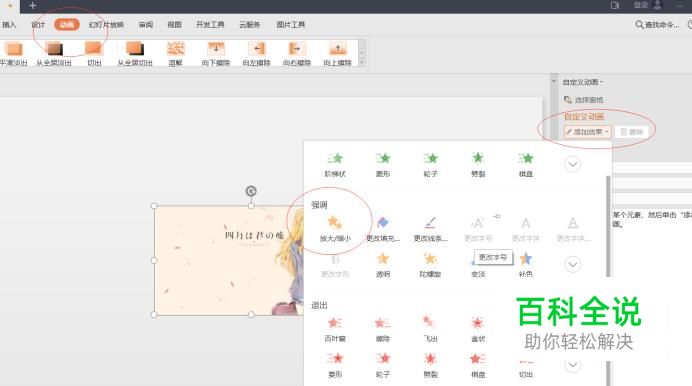Image resolution: width=692 pixels, height=386 pixels.
Task: Apply the 从全黑切出 transition
Action: 135,54
